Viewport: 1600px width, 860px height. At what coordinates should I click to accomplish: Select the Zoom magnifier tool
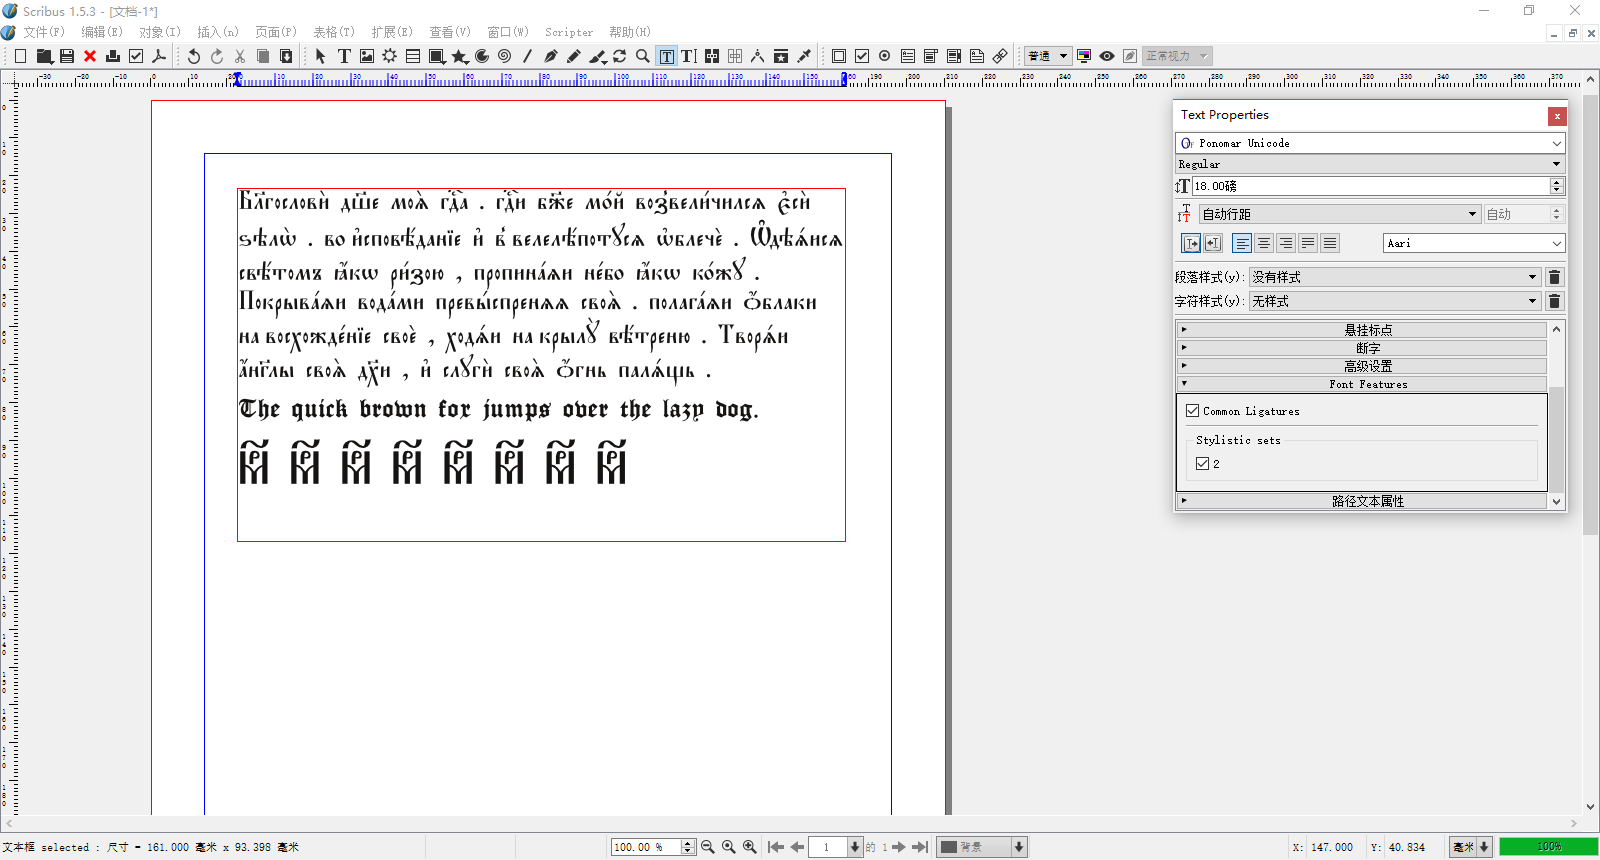click(643, 56)
